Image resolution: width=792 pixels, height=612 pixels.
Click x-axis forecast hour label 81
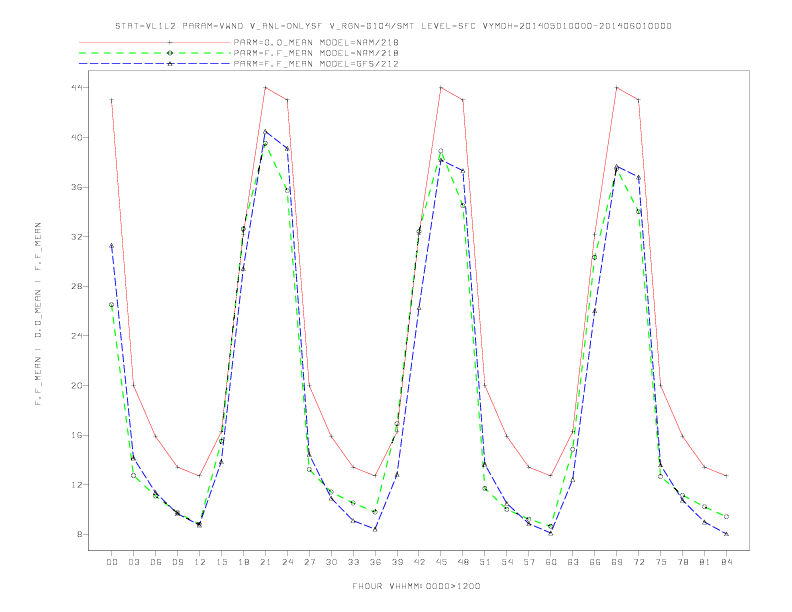click(705, 562)
